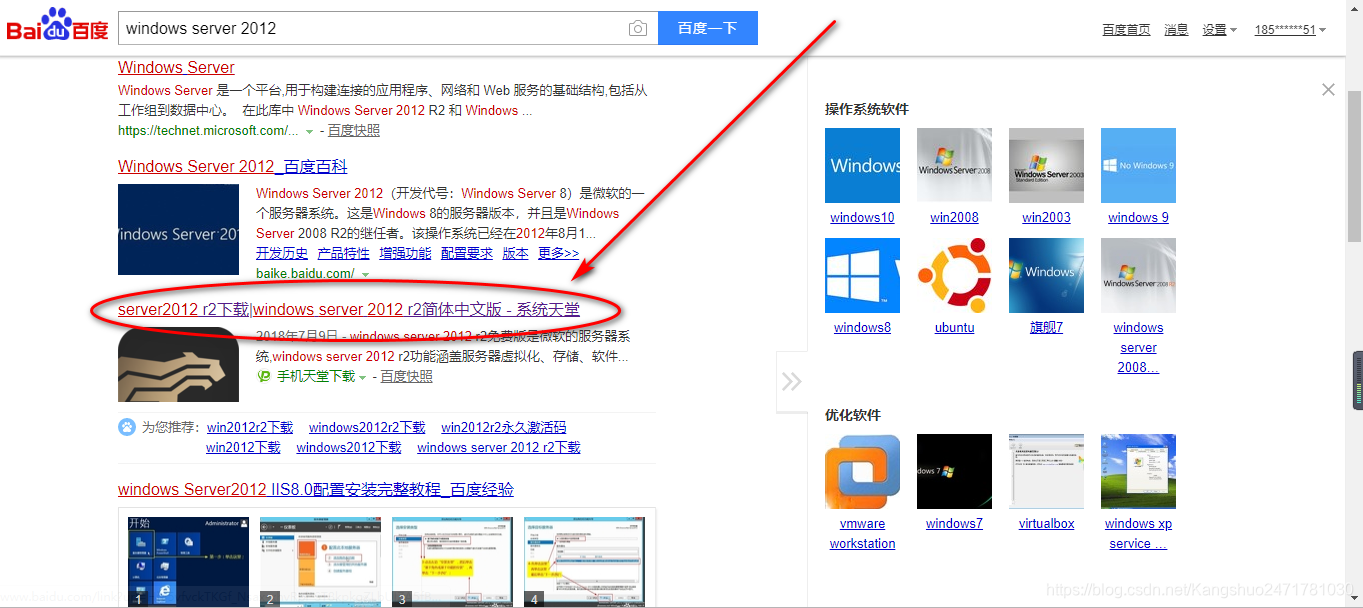Open recommended search windows2012下载
Viewport: 1363px width, 608px height.
[348, 447]
